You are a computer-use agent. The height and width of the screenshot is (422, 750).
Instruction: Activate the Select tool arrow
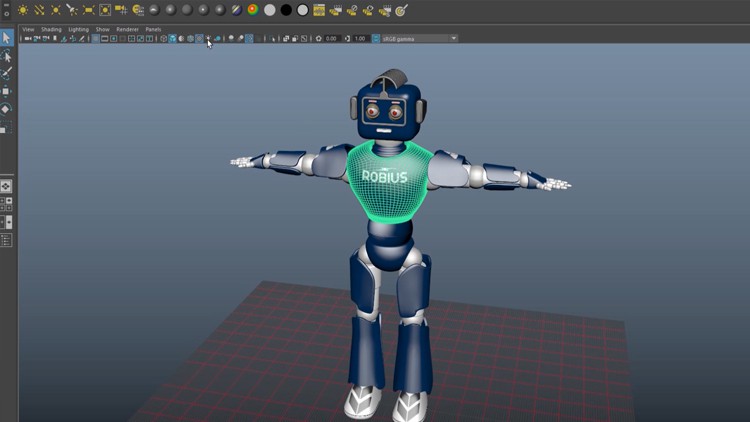(x=7, y=37)
